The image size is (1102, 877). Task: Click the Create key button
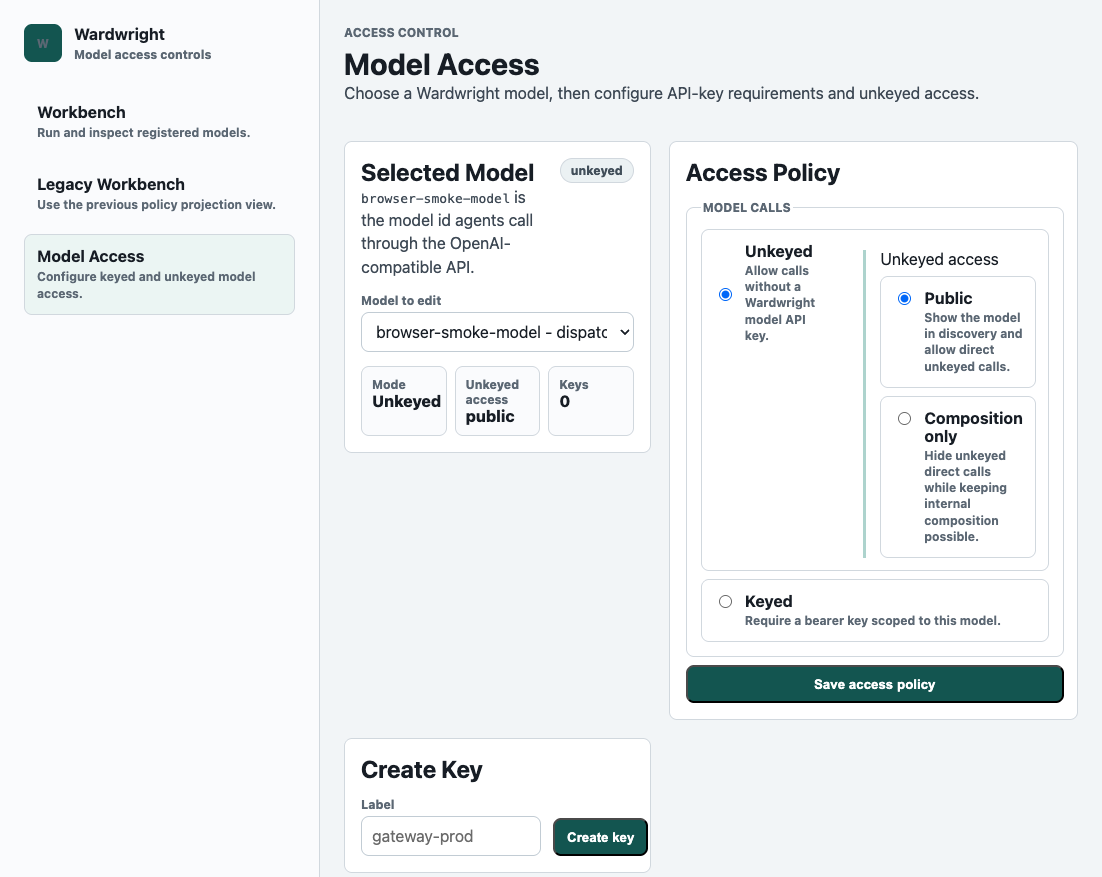click(600, 837)
